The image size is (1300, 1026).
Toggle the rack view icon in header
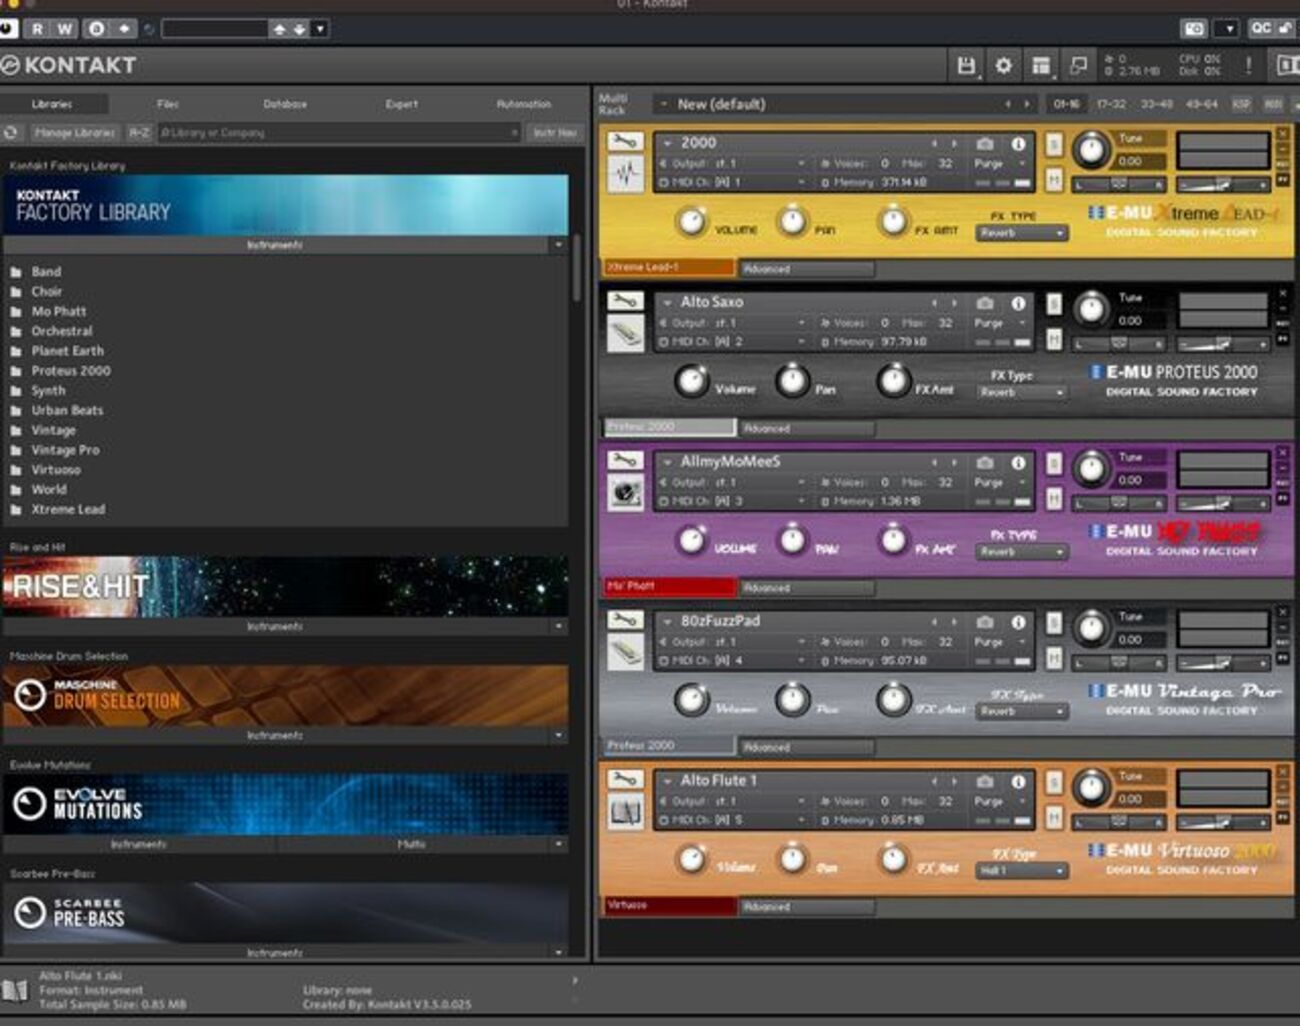coord(1041,66)
